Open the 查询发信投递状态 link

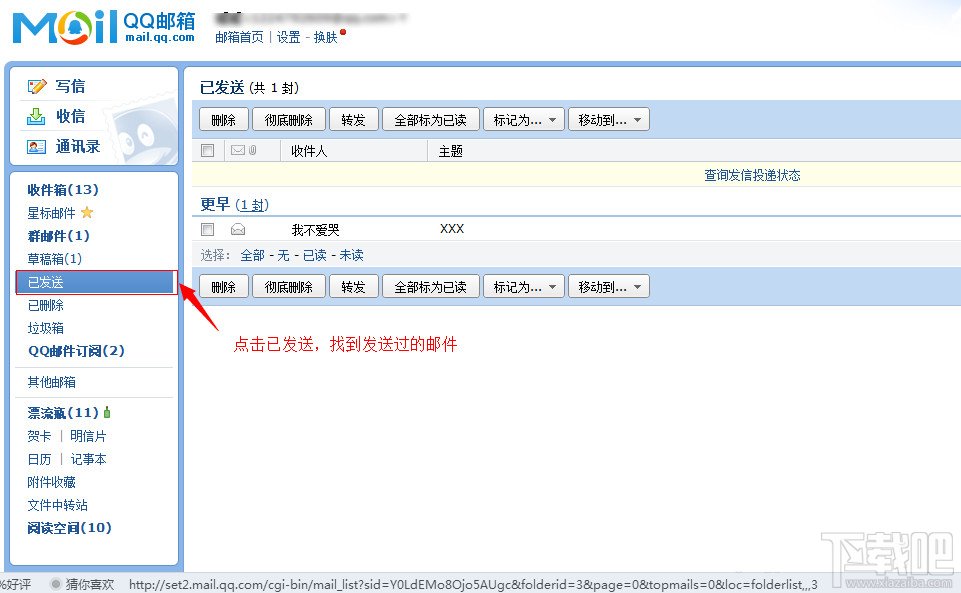click(x=751, y=174)
